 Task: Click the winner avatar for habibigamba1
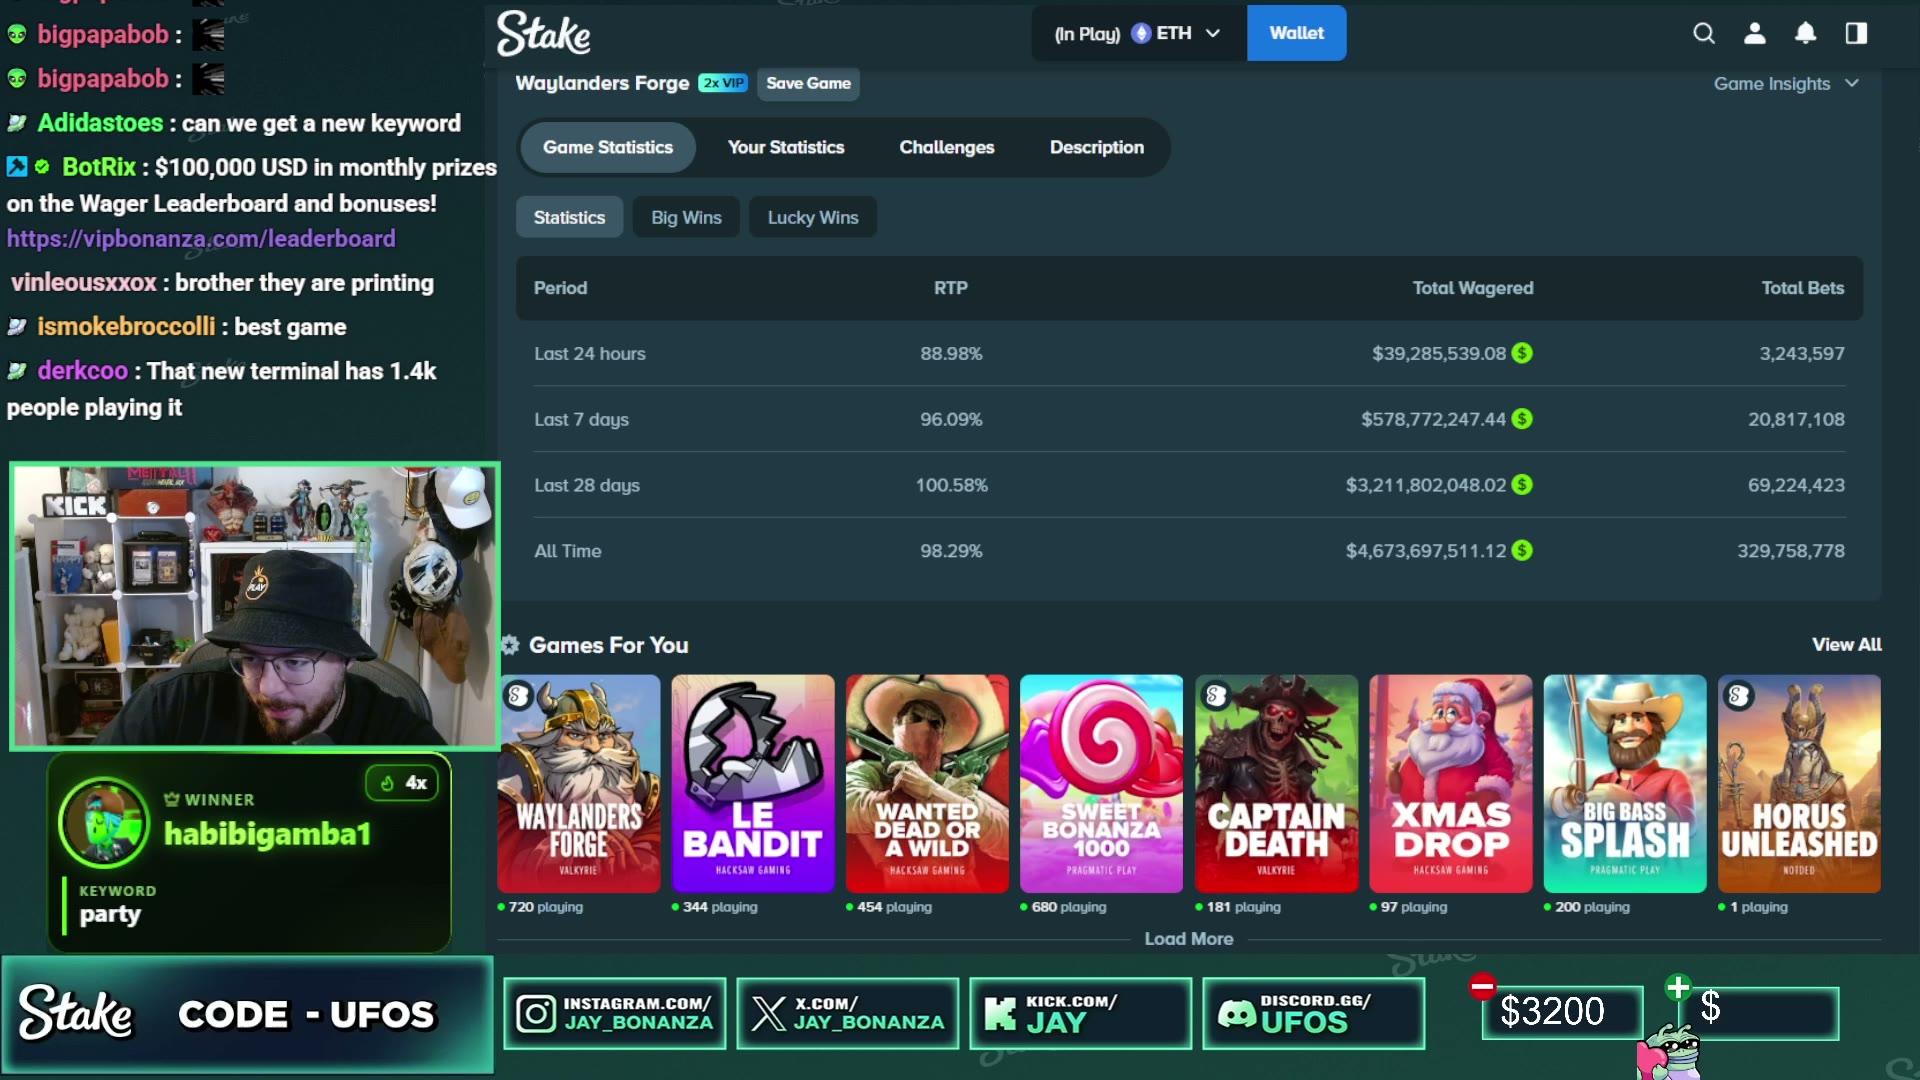[104, 822]
